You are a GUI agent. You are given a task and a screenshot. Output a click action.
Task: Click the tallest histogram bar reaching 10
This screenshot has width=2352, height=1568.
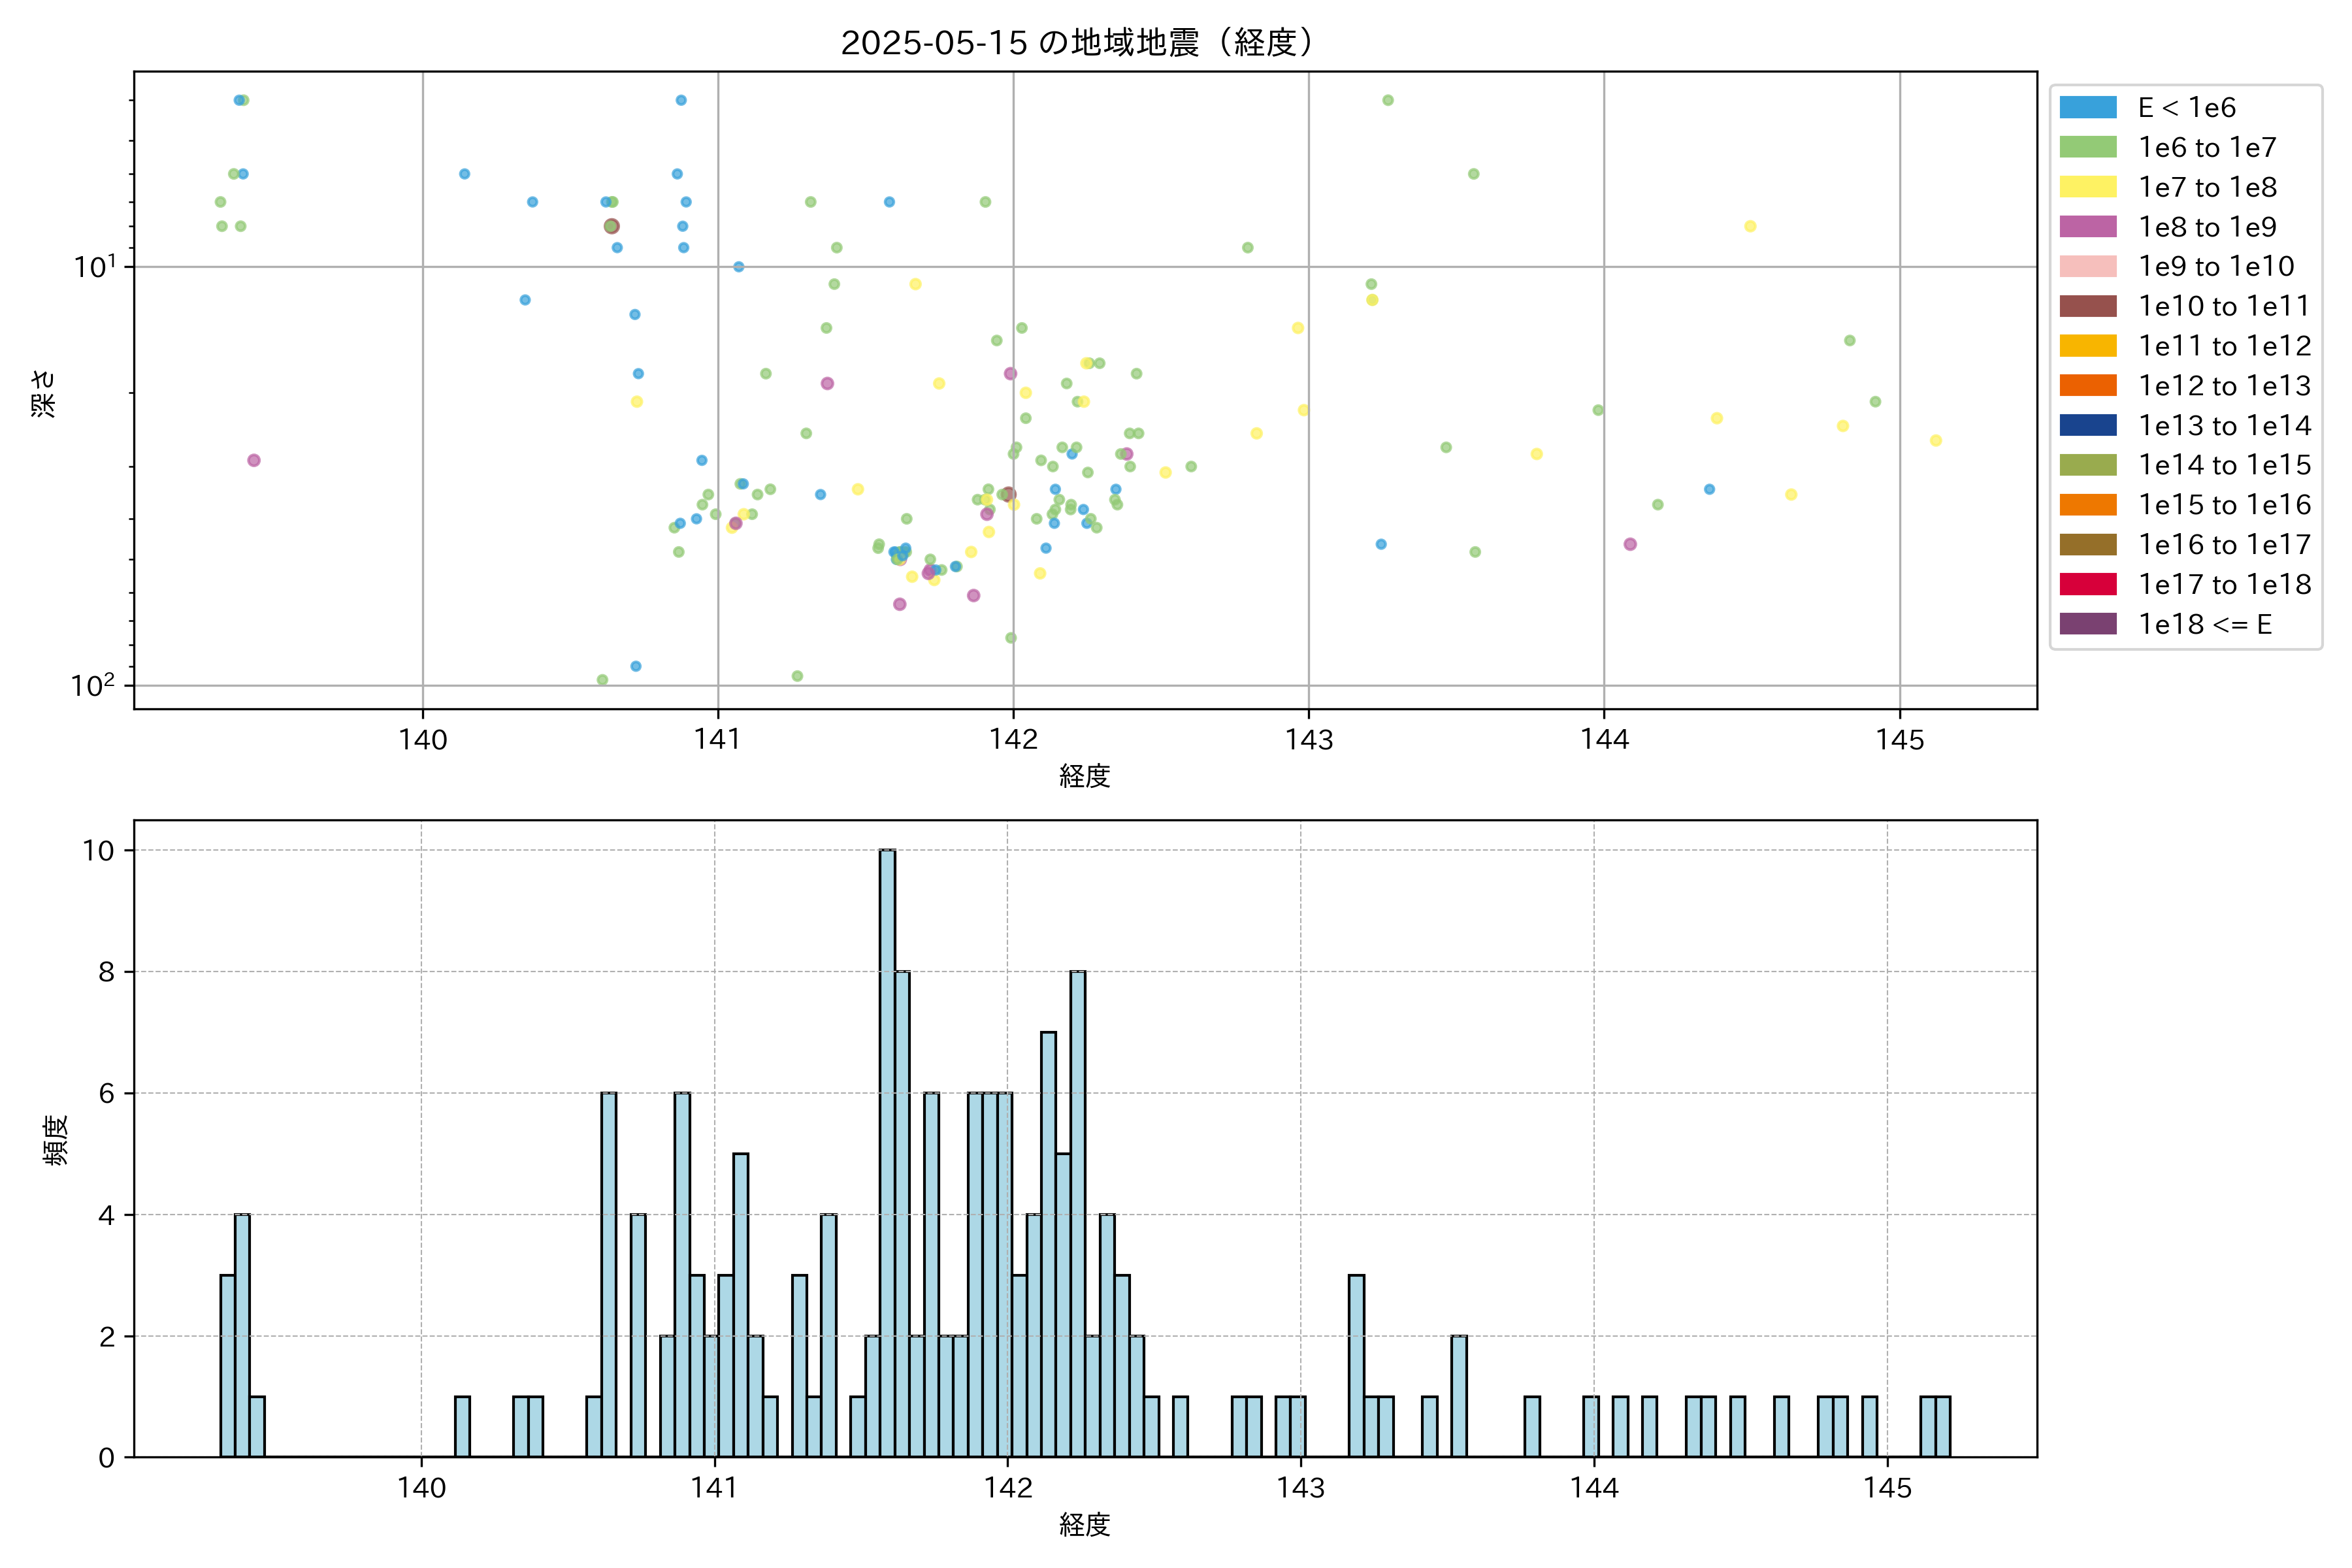[887, 1150]
